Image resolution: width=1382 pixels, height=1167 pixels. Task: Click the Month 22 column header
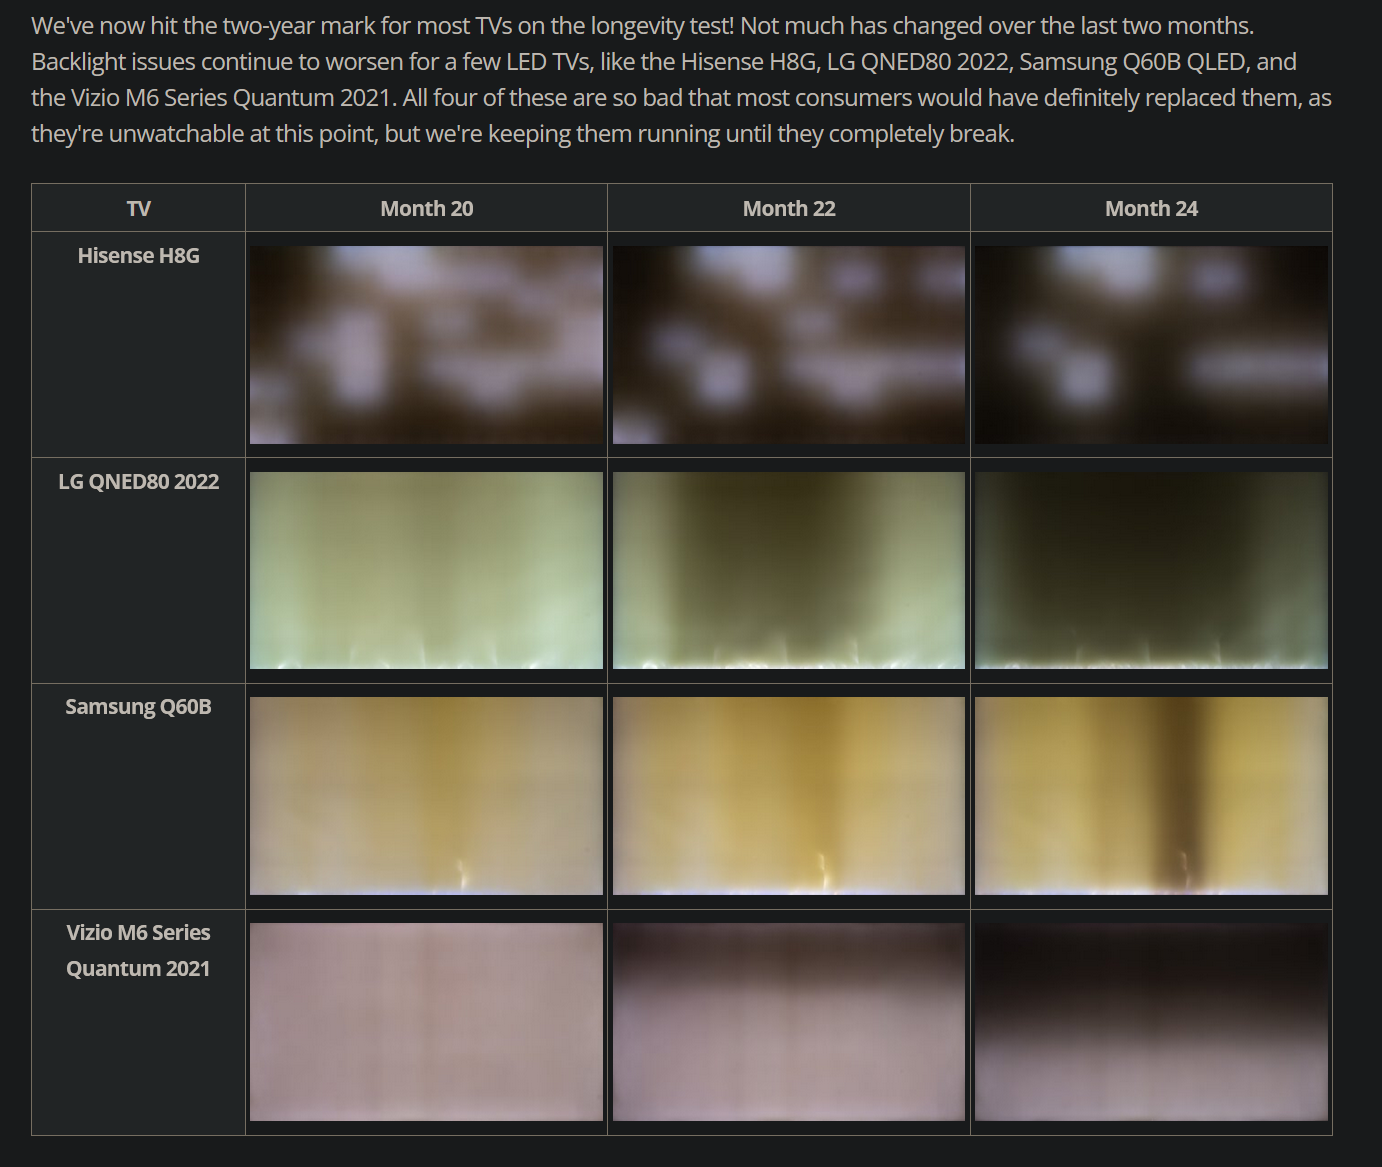[x=789, y=209]
